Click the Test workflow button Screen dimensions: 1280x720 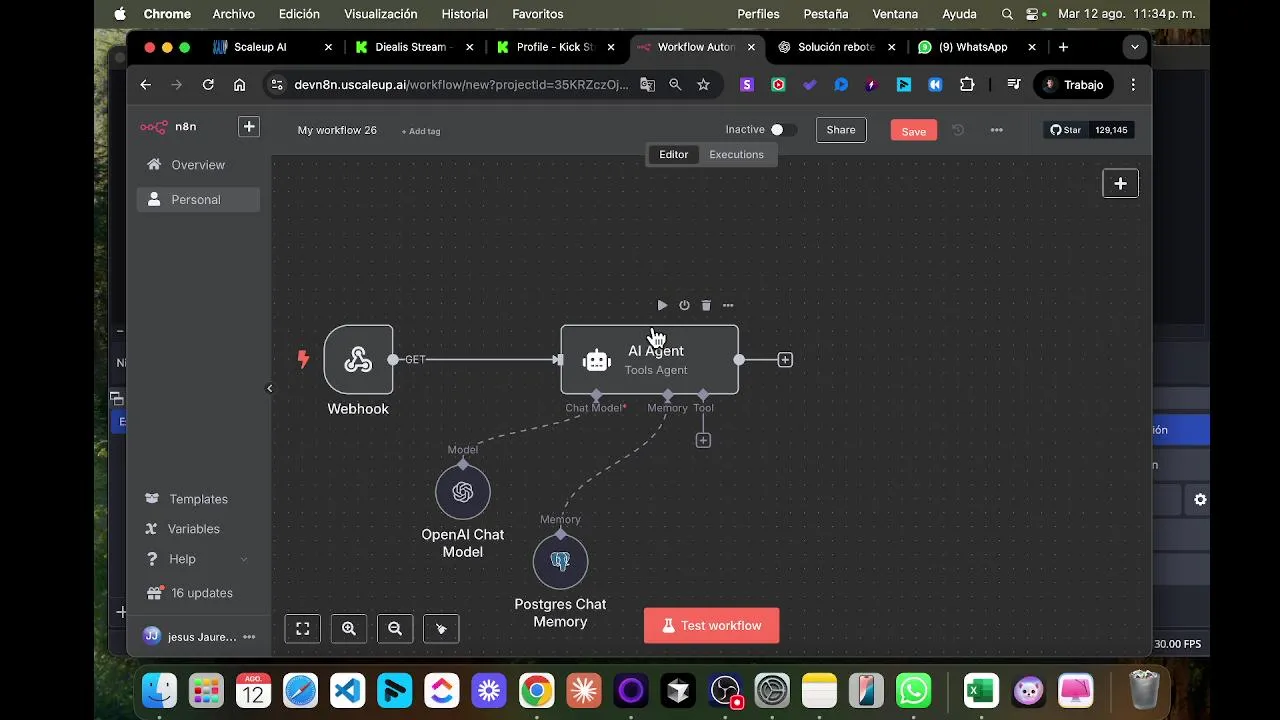711,626
